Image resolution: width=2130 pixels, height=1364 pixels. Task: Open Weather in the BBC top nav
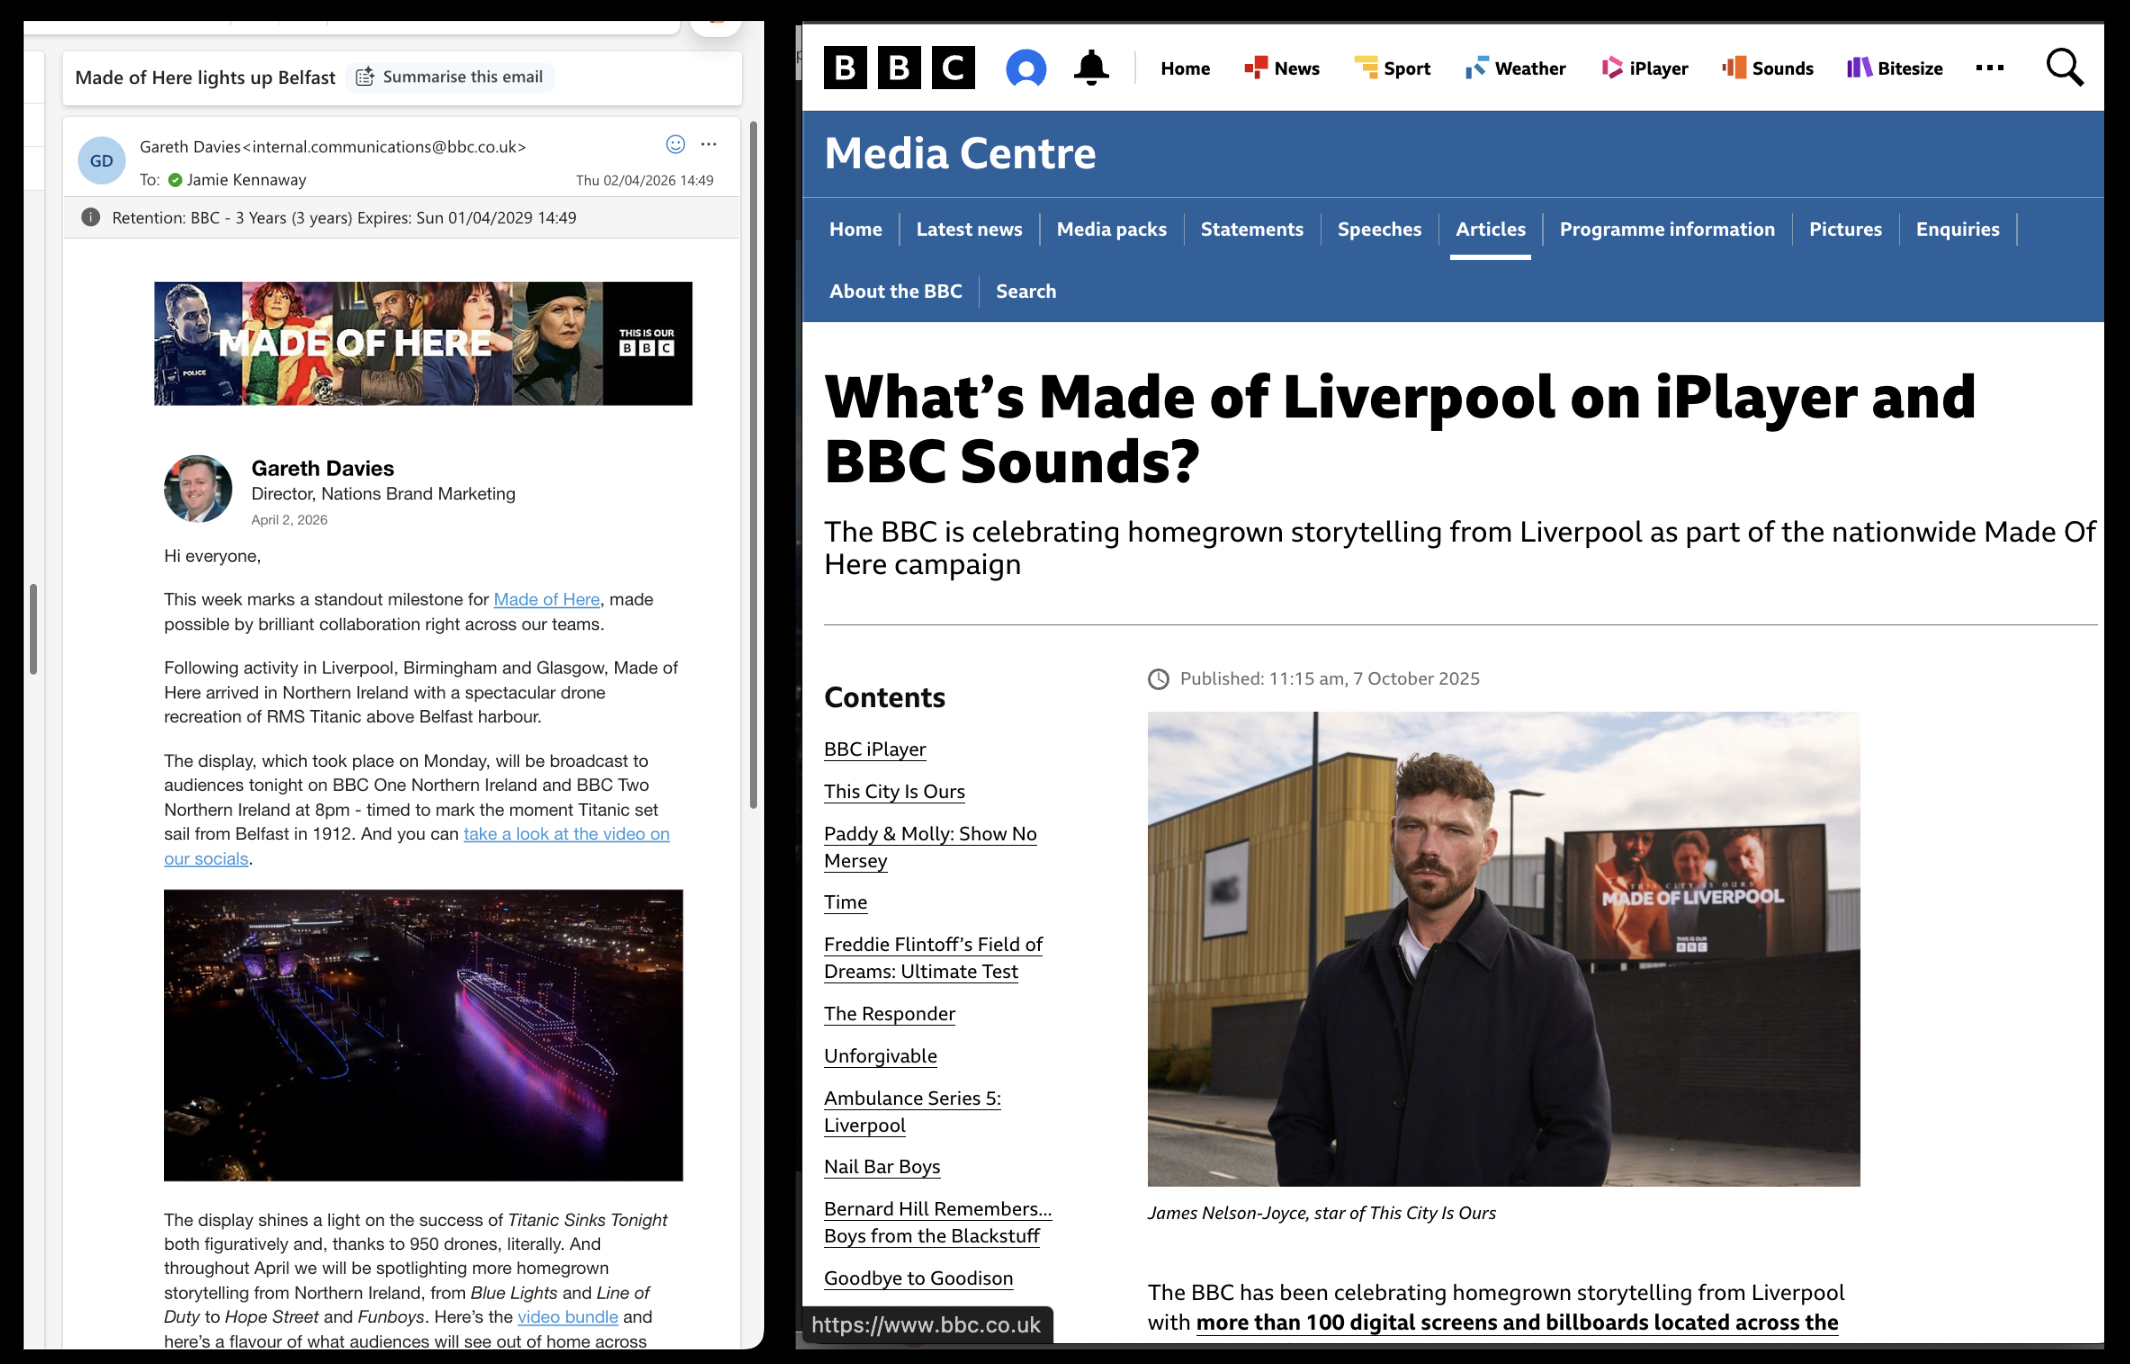pyautogui.click(x=1515, y=68)
